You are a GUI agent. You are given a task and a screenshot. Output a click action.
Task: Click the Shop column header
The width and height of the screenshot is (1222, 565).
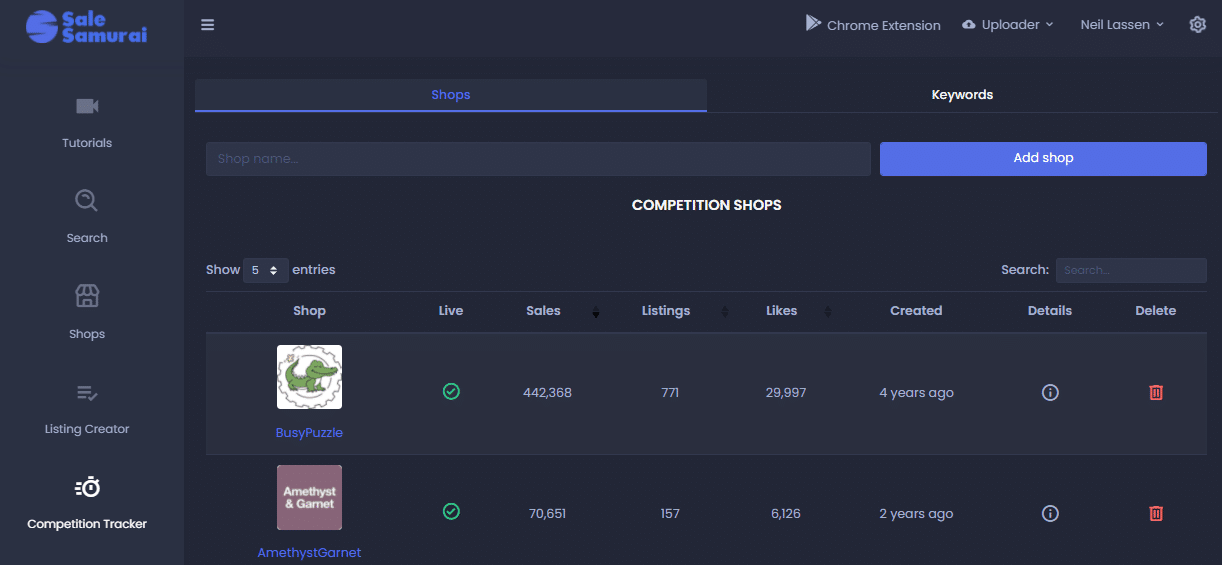309,311
